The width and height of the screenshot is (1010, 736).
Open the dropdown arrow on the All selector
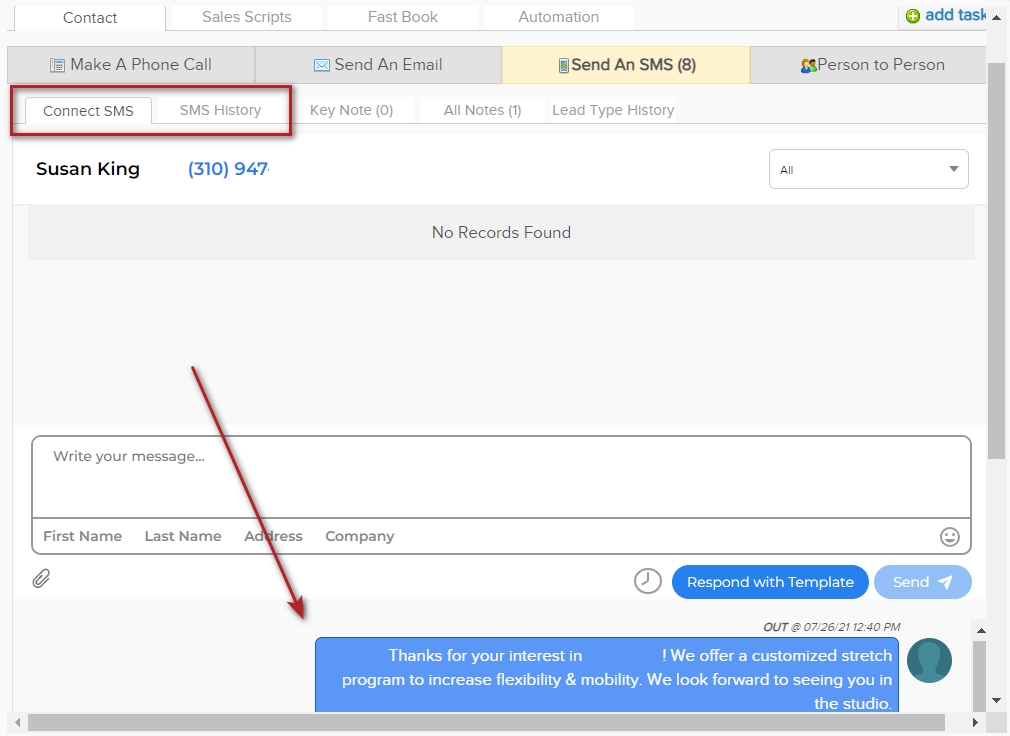click(951, 169)
